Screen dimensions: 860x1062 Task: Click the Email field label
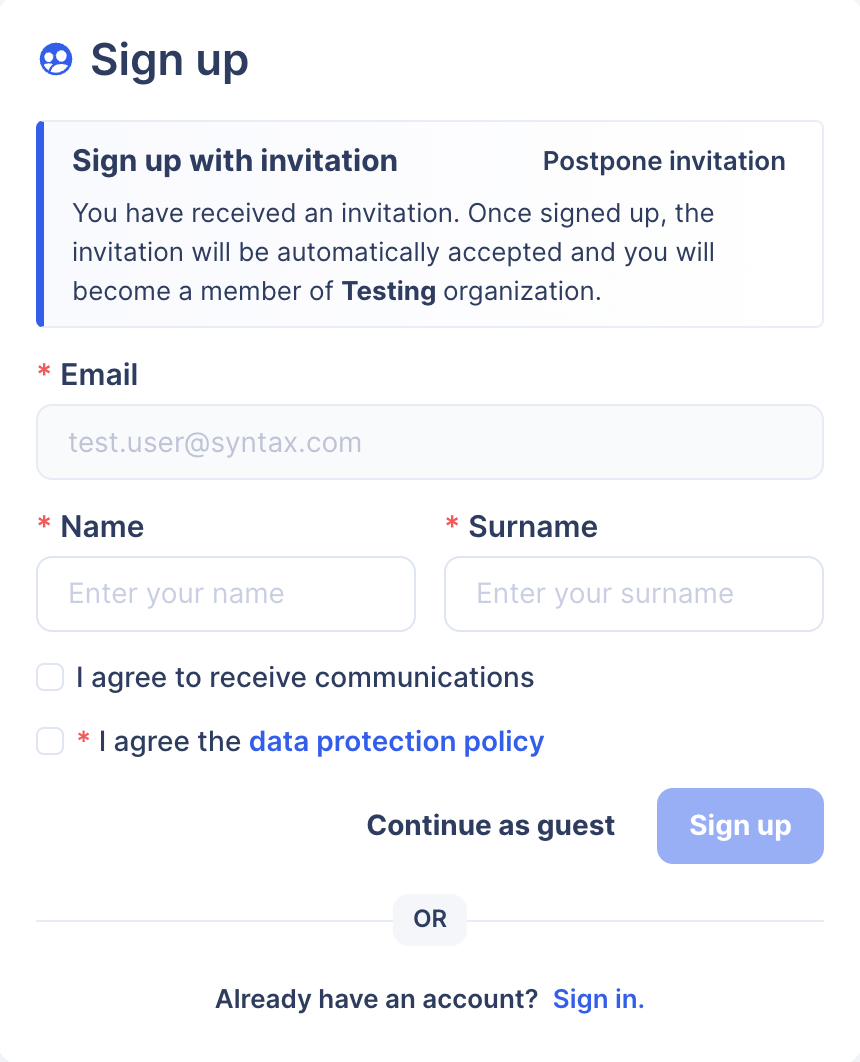(99, 375)
